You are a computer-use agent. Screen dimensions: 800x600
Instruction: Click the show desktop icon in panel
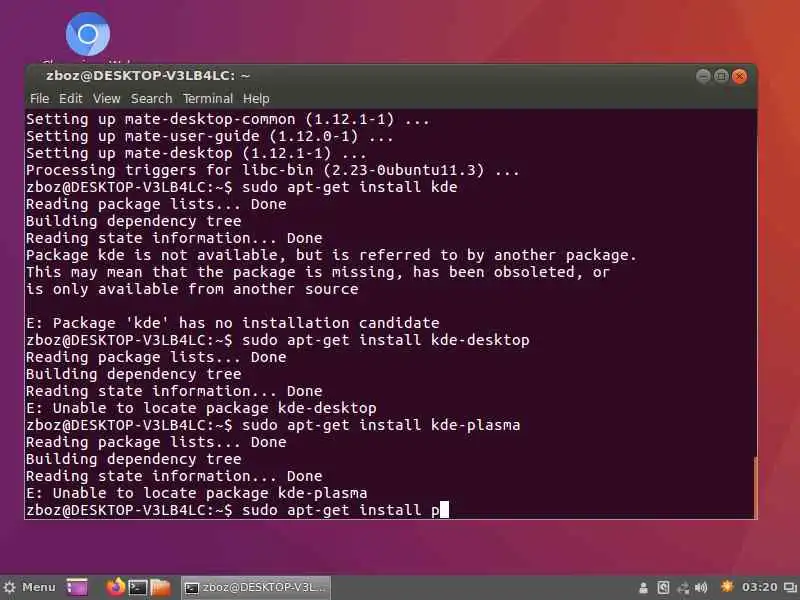(77, 587)
